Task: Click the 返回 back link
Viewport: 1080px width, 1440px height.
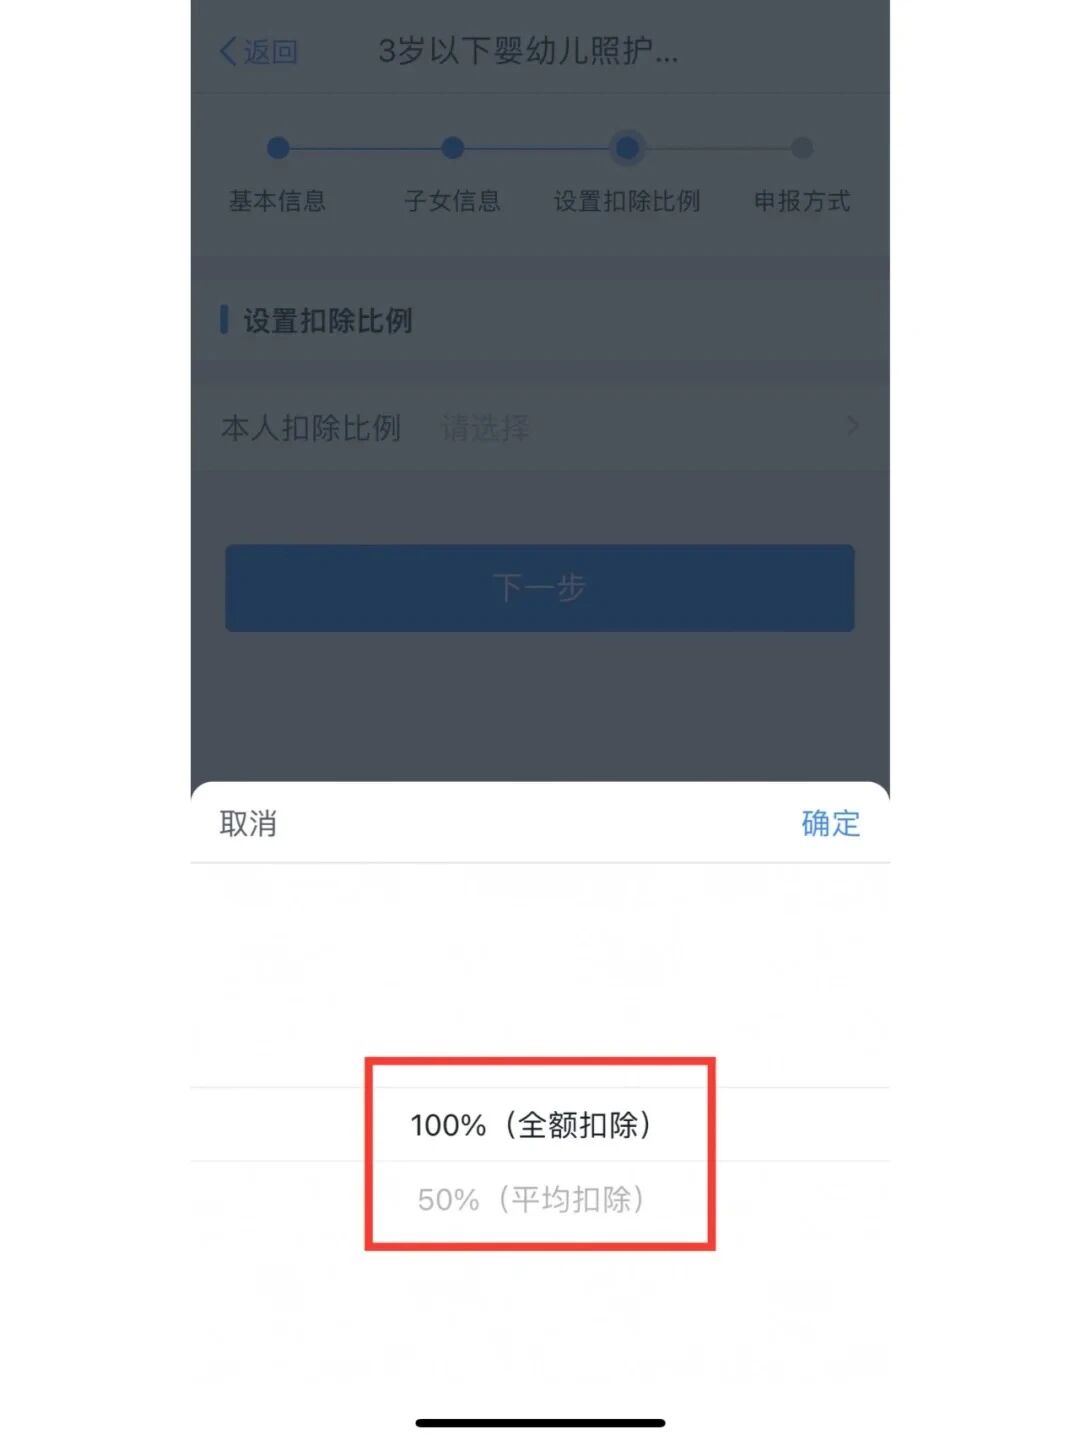Action: (271, 51)
